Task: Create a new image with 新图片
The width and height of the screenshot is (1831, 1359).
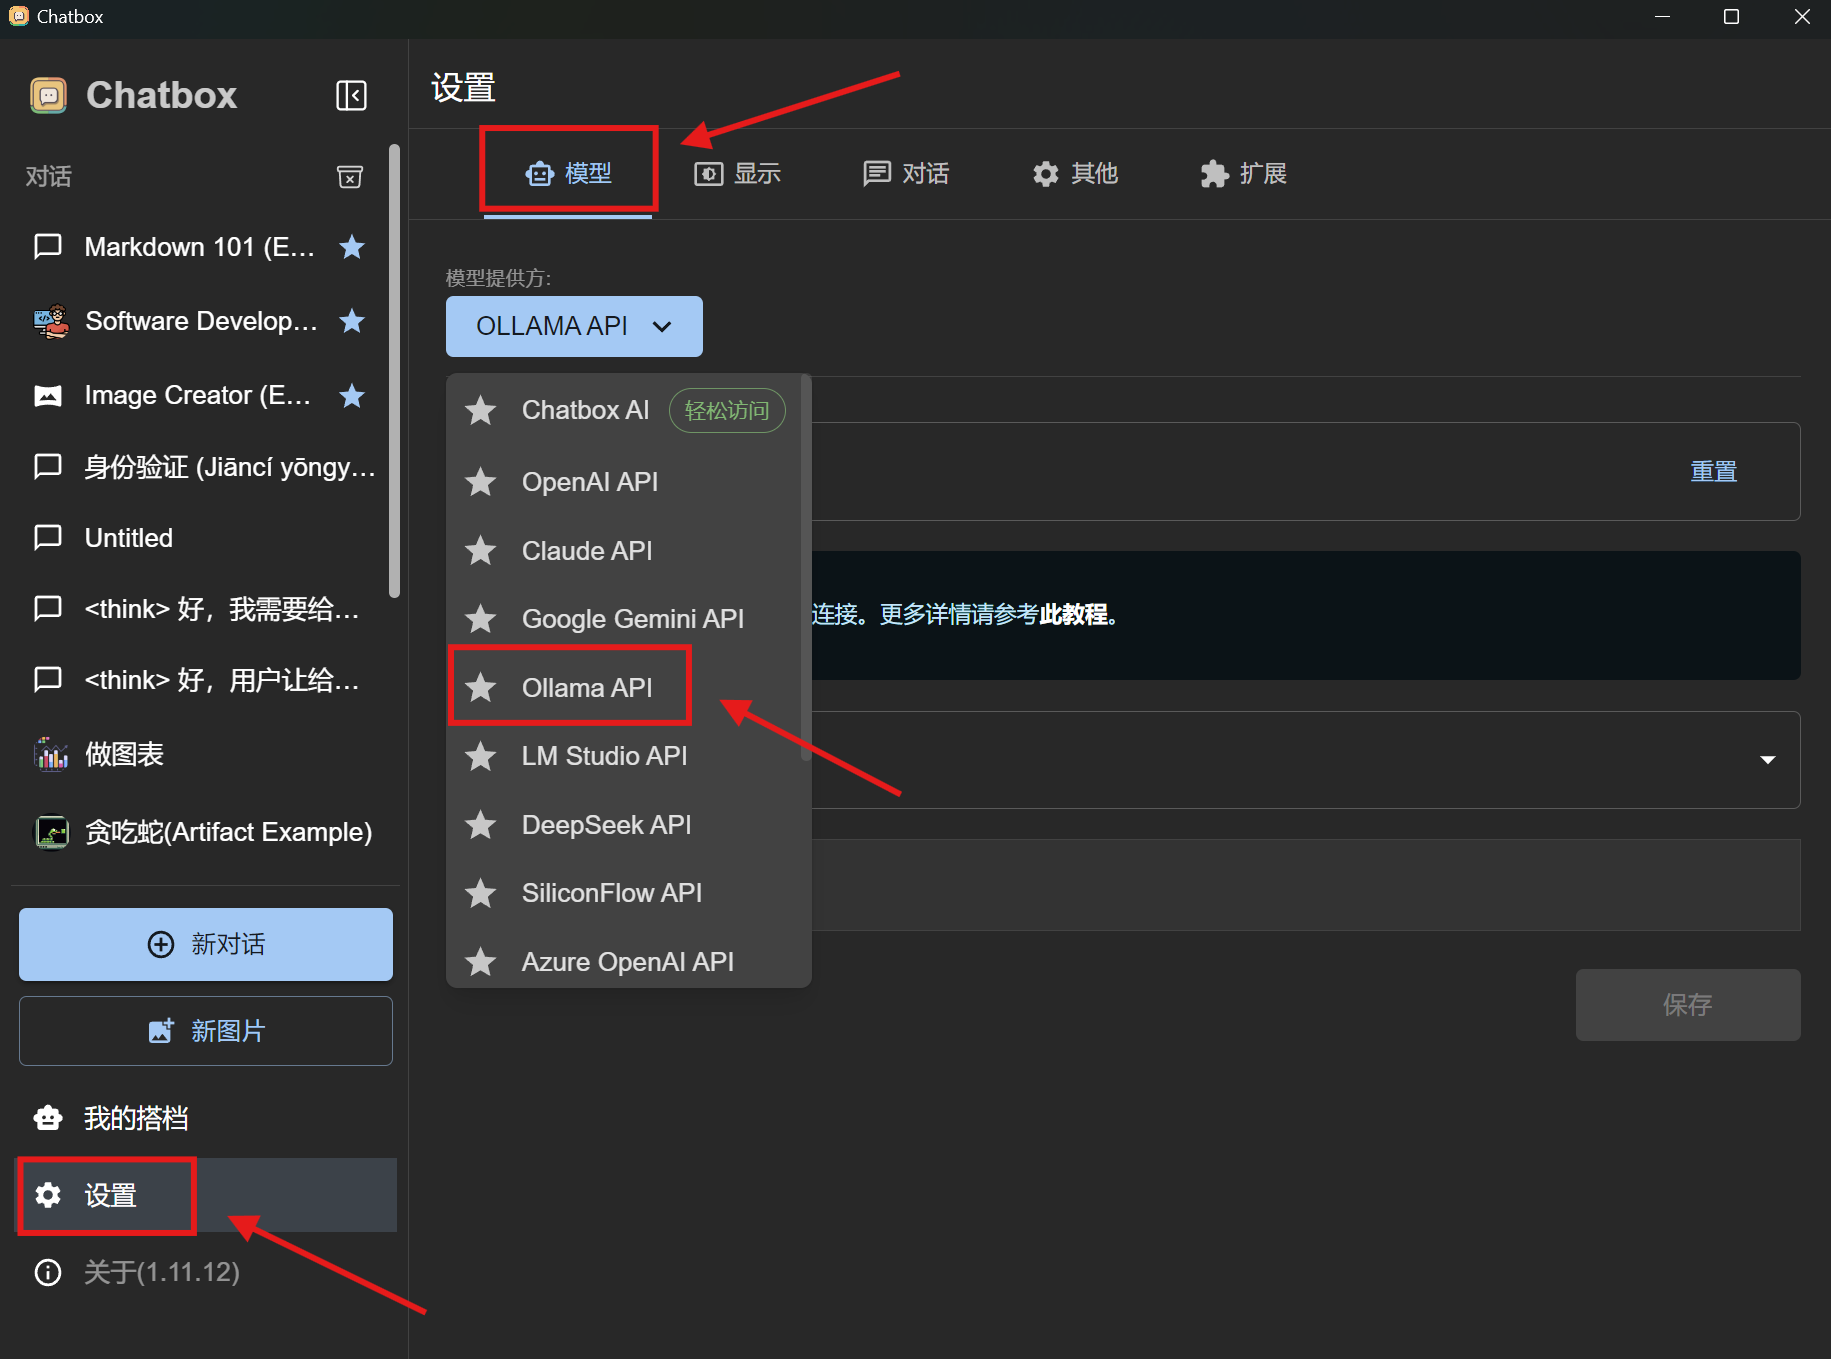Action: click(x=206, y=1031)
